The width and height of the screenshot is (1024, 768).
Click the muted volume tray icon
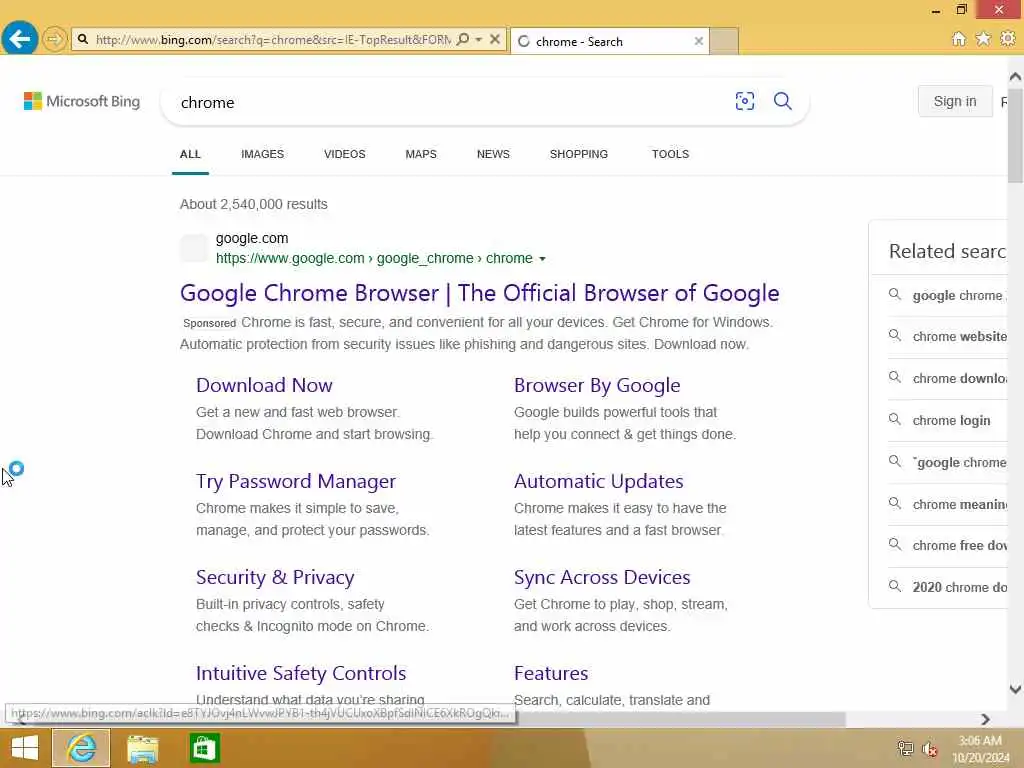(930, 749)
